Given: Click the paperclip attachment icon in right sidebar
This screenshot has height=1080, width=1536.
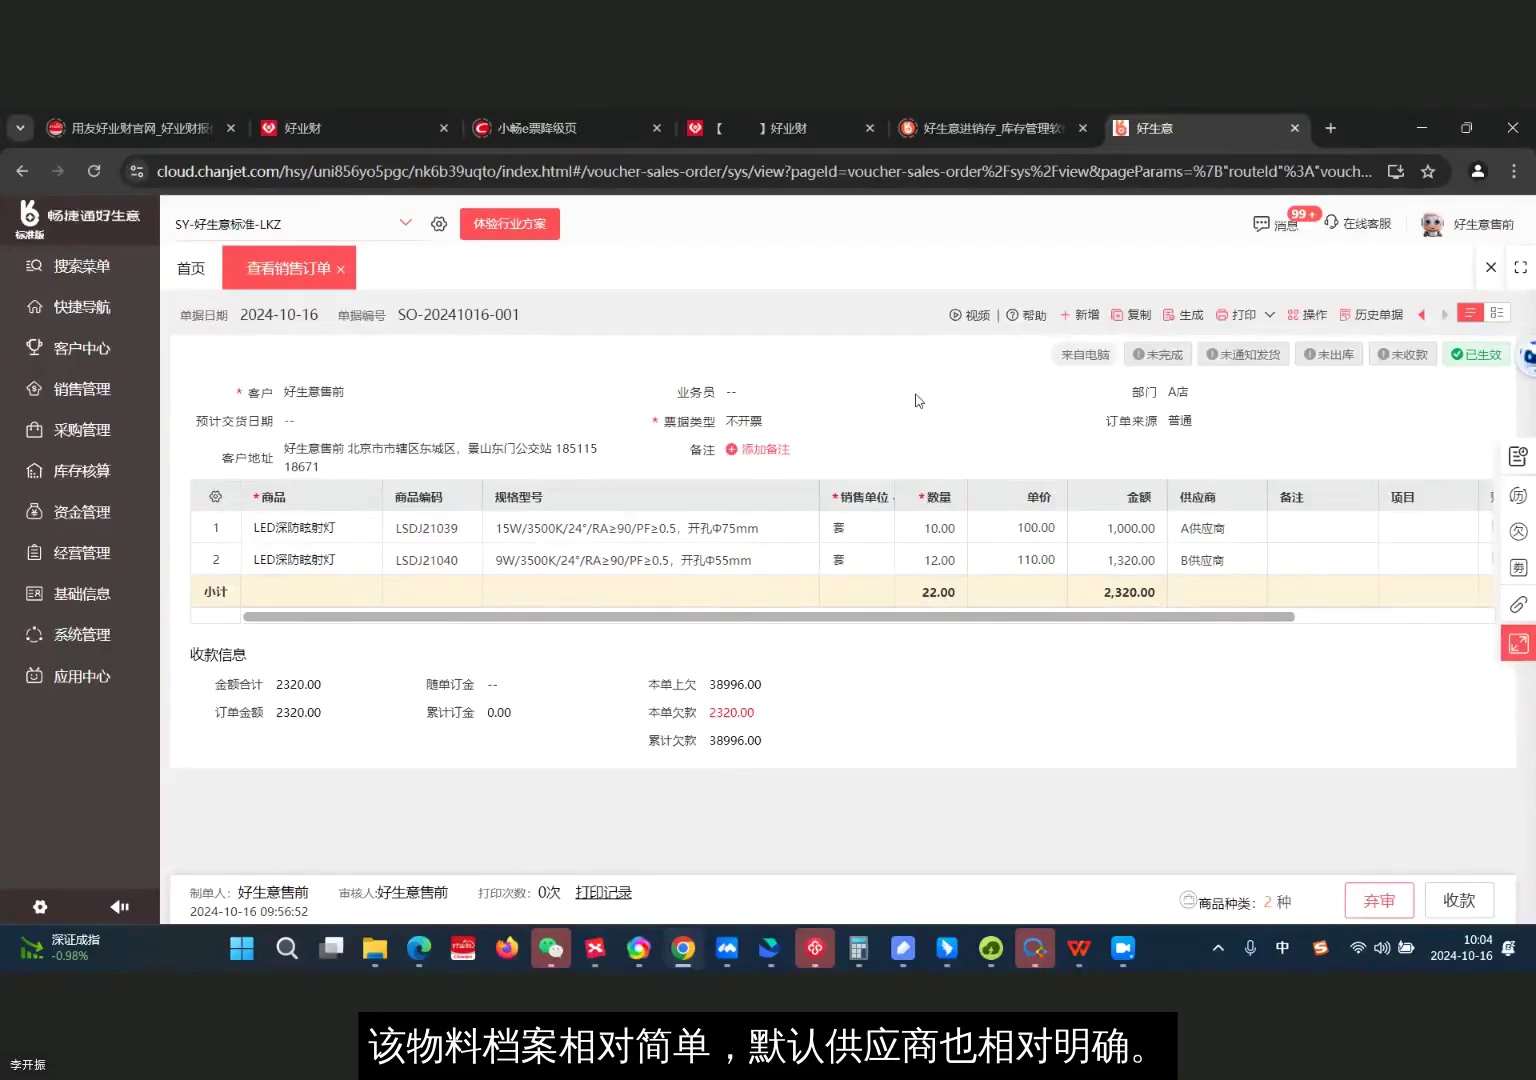Looking at the screenshot, I should click(x=1518, y=605).
